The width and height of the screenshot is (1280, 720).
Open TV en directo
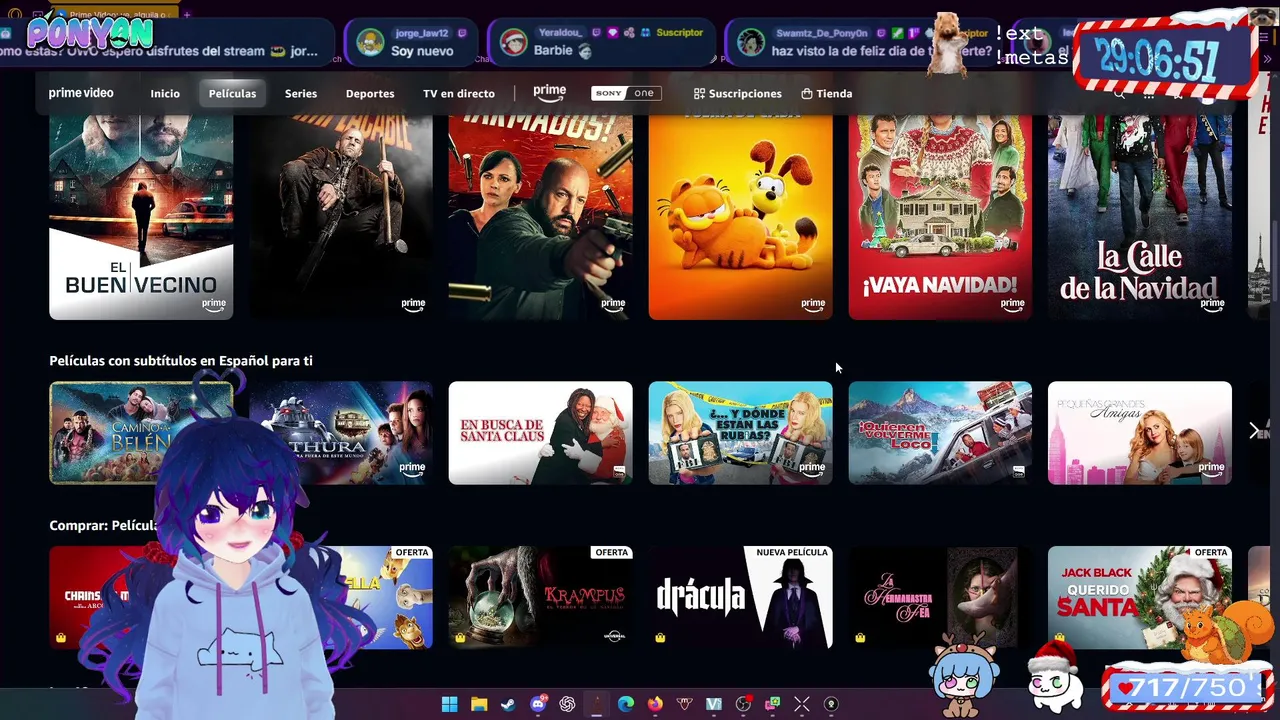pyautogui.click(x=459, y=93)
